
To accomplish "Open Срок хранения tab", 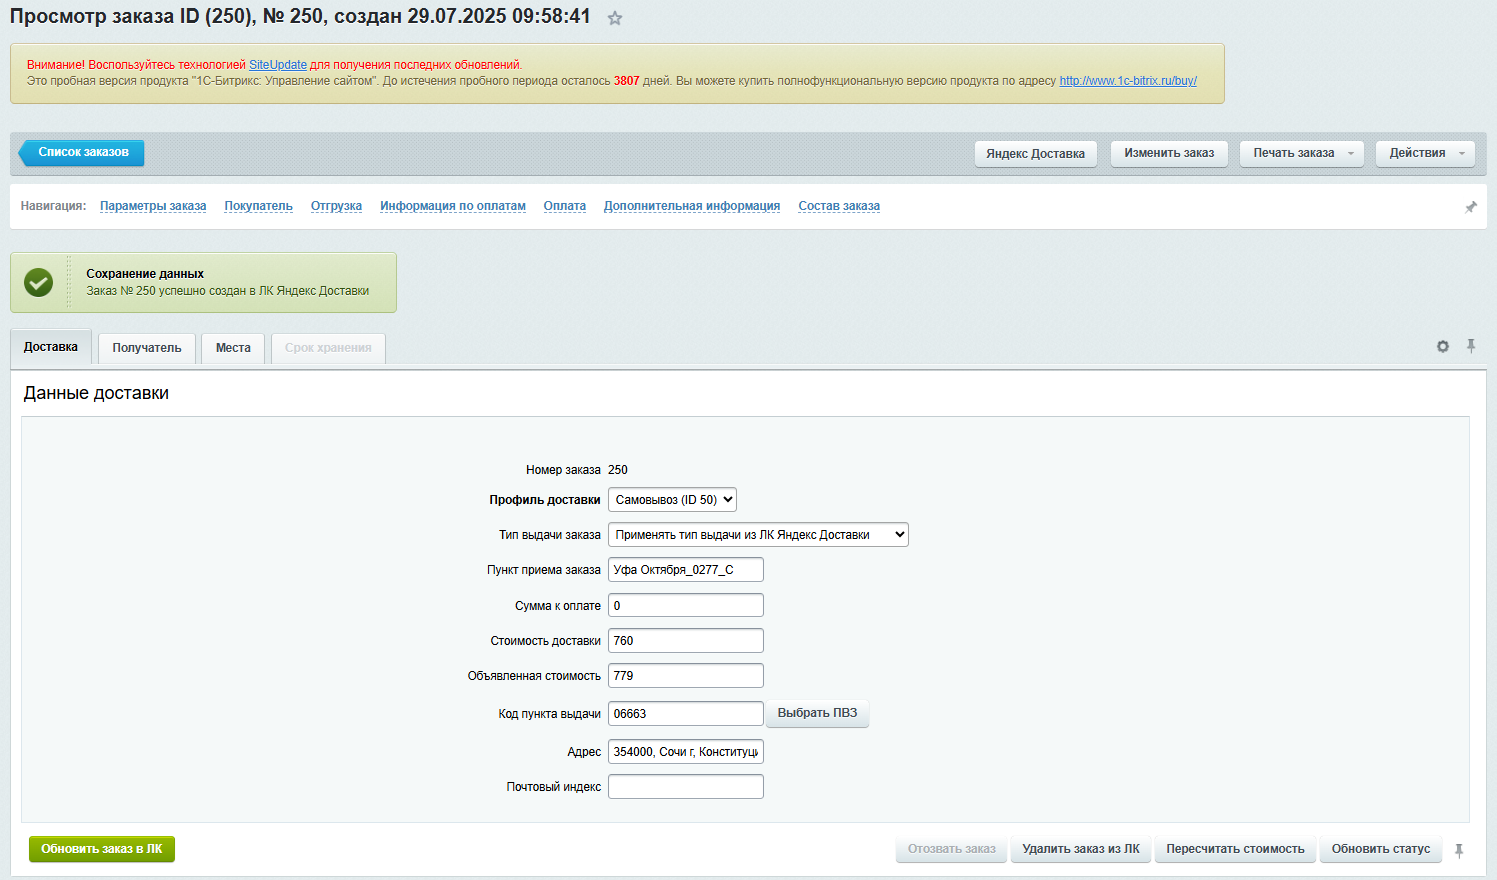I will [328, 348].
